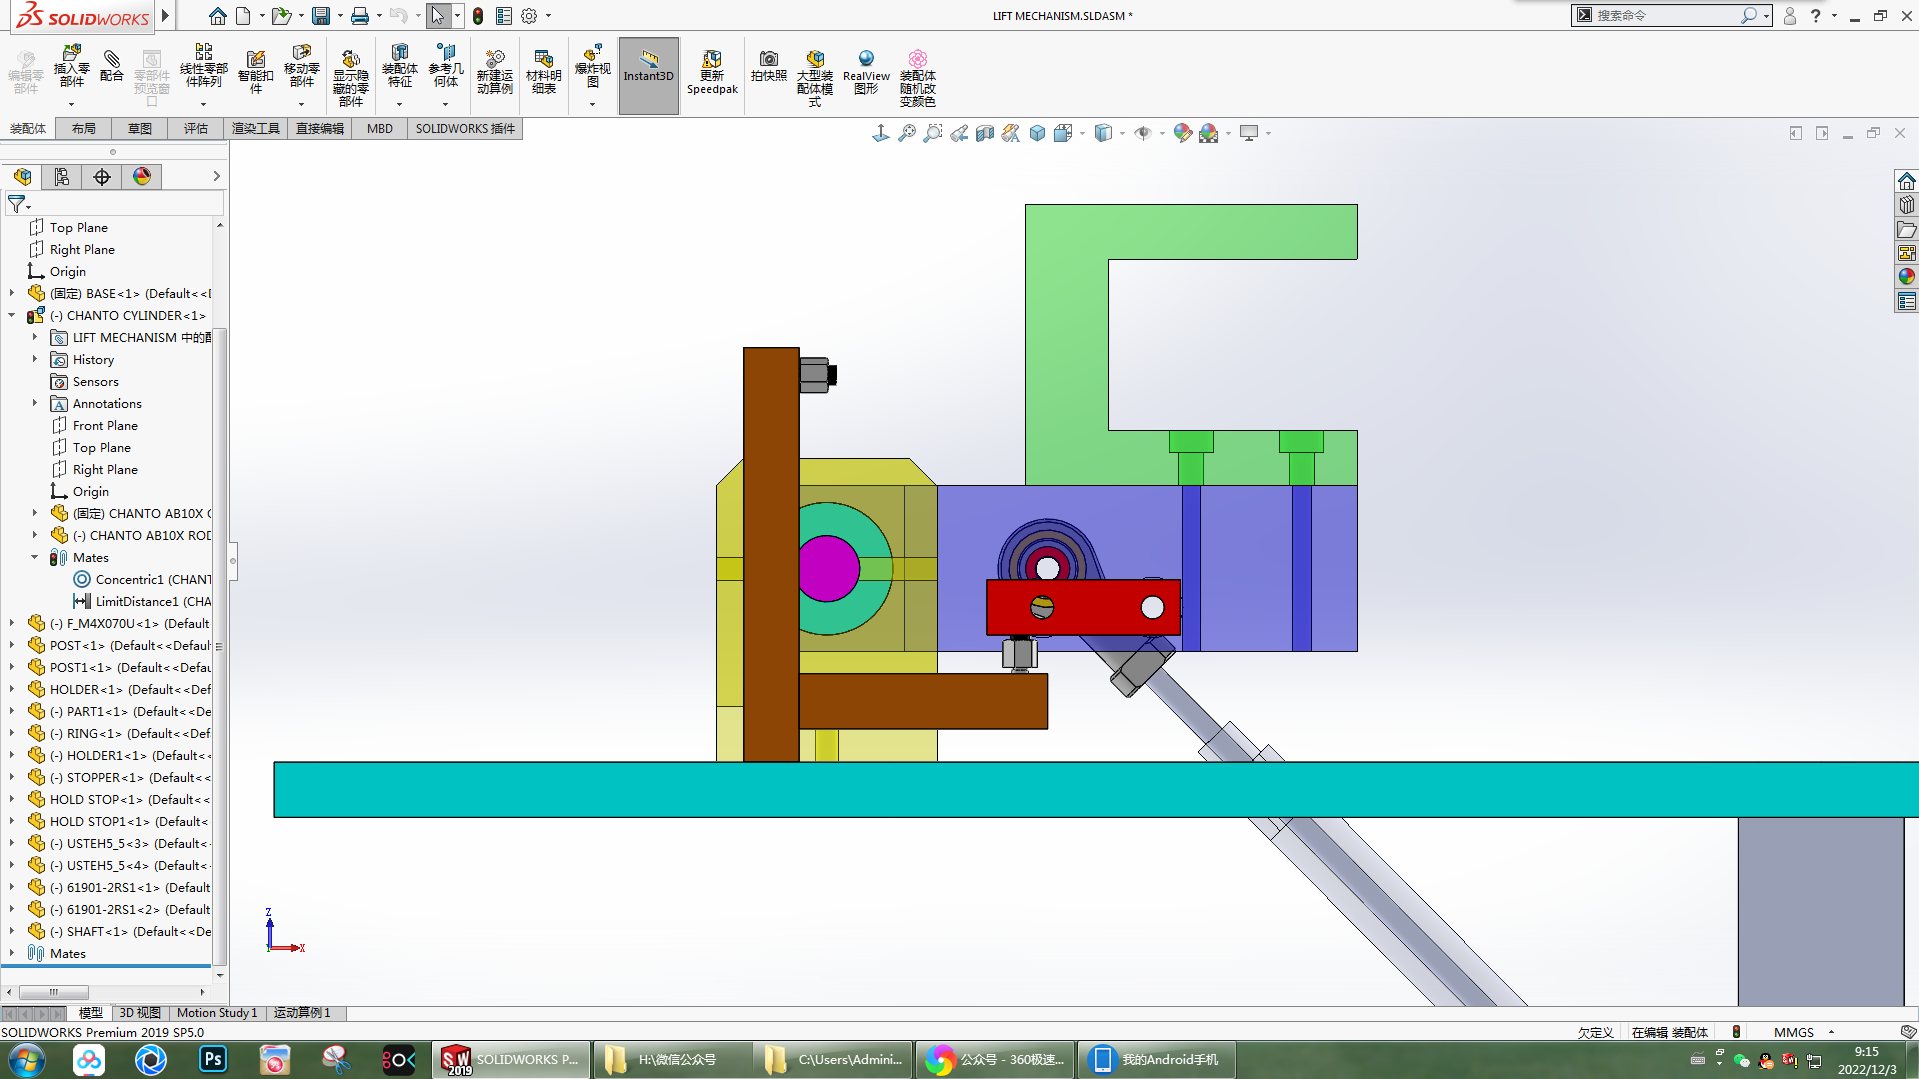
Task: Click the Save floppy disk icon
Action: (x=321, y=16)
